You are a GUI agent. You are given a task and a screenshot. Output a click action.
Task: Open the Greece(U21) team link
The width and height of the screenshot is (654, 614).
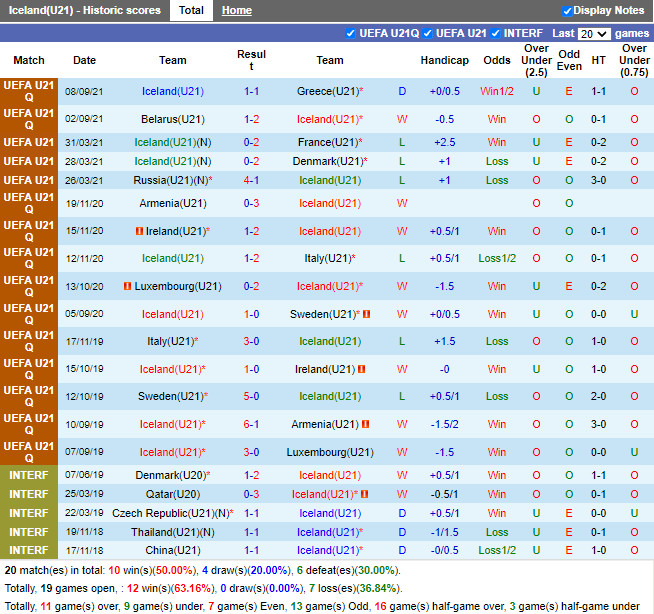point(327,91)
